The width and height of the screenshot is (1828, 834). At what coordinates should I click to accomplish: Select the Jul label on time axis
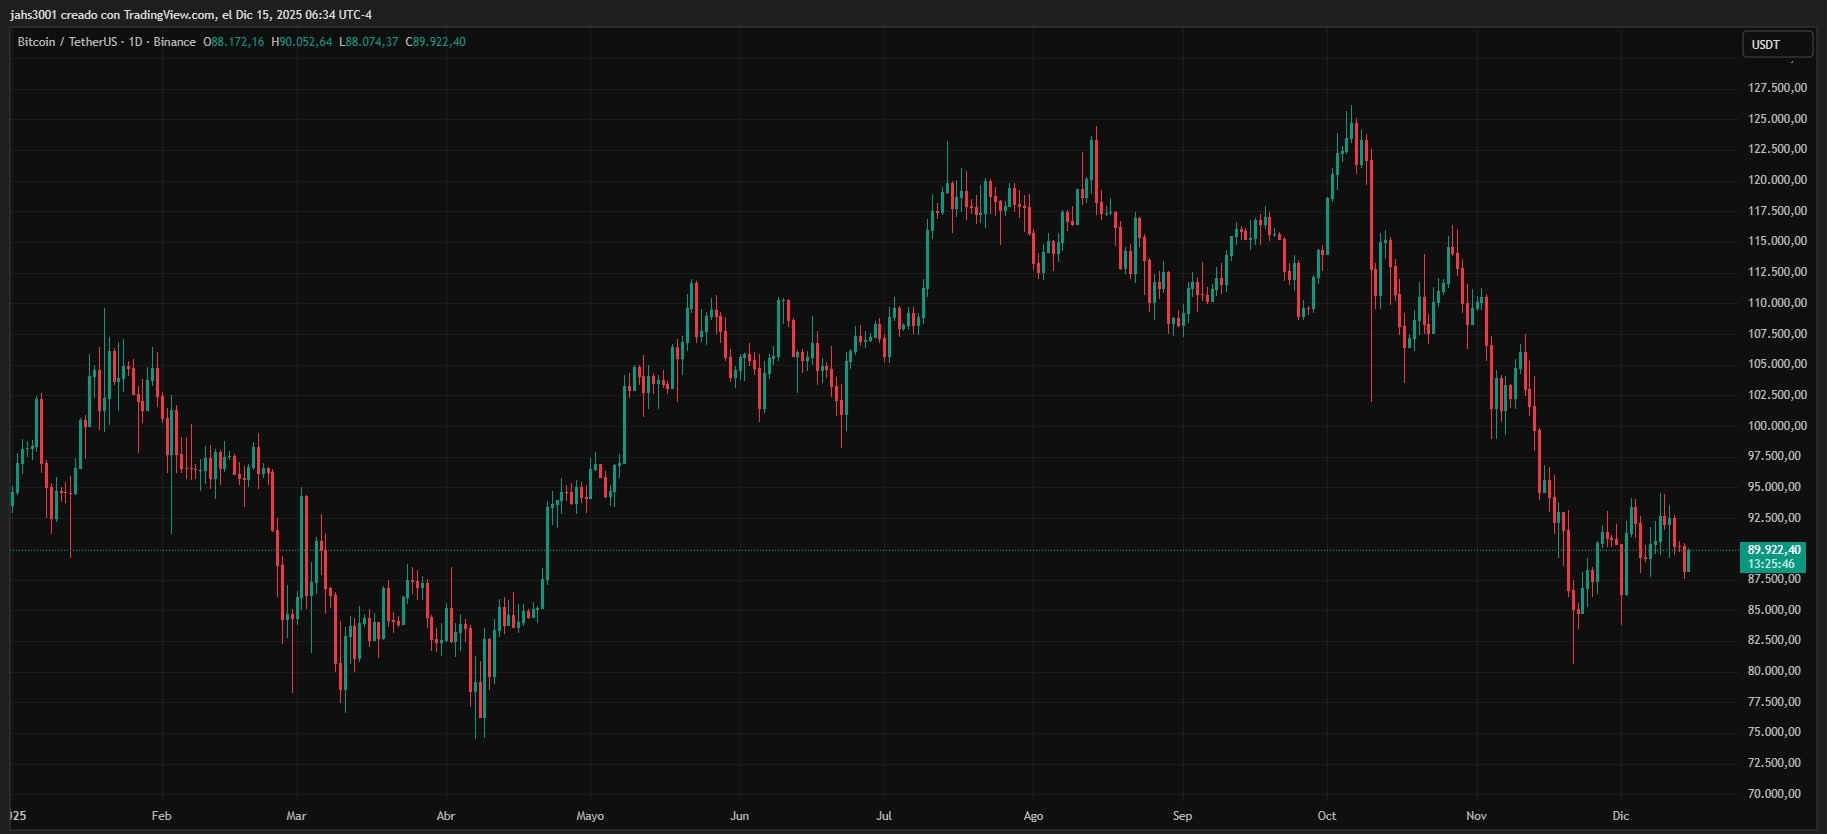pos(884,816)
